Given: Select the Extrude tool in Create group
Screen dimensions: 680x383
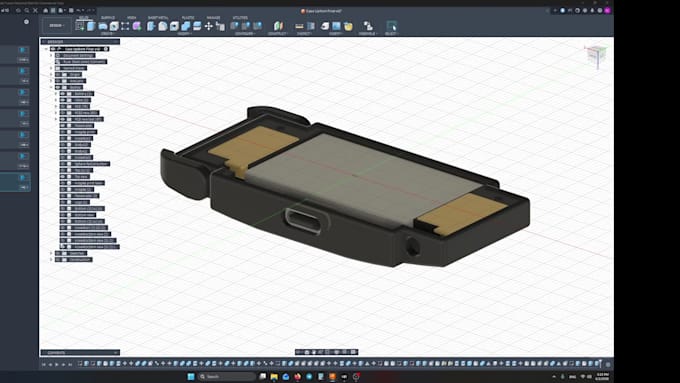Looking at the screenshot, I should click(x=91, y=26).
